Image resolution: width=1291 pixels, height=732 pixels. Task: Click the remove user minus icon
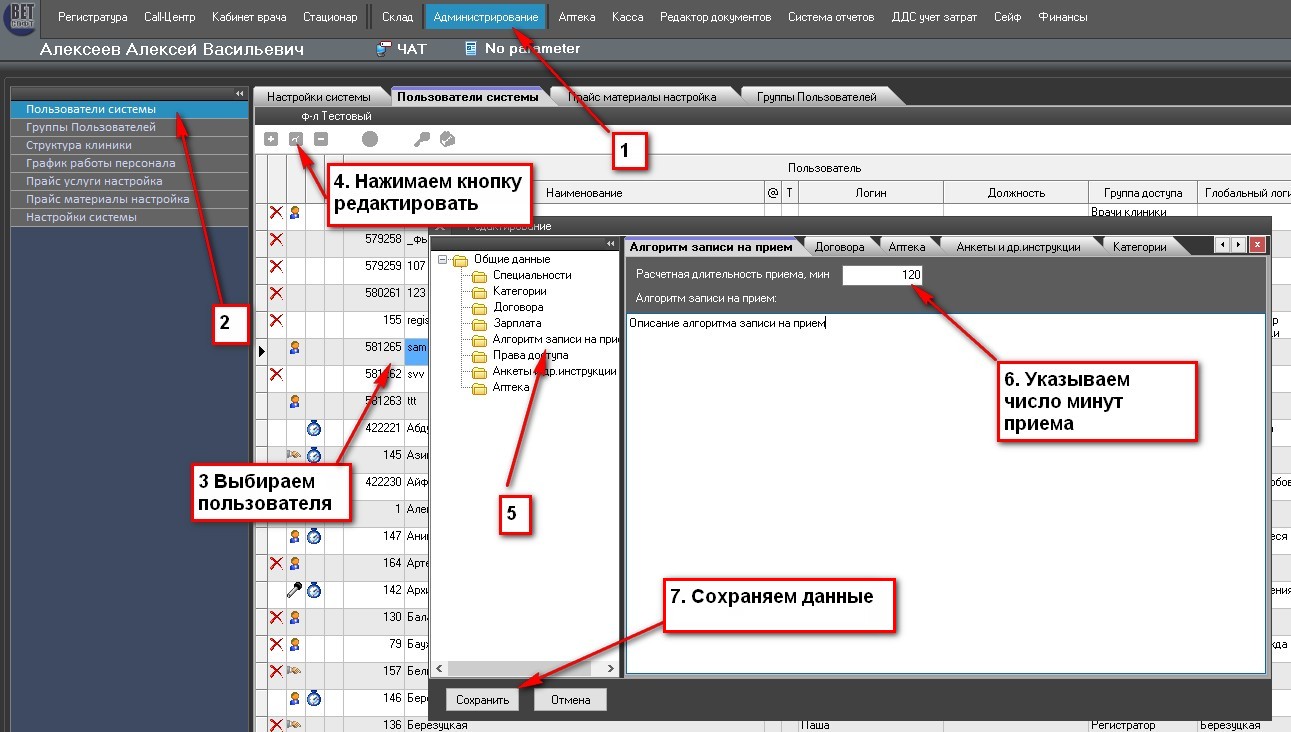click(321, 140)
